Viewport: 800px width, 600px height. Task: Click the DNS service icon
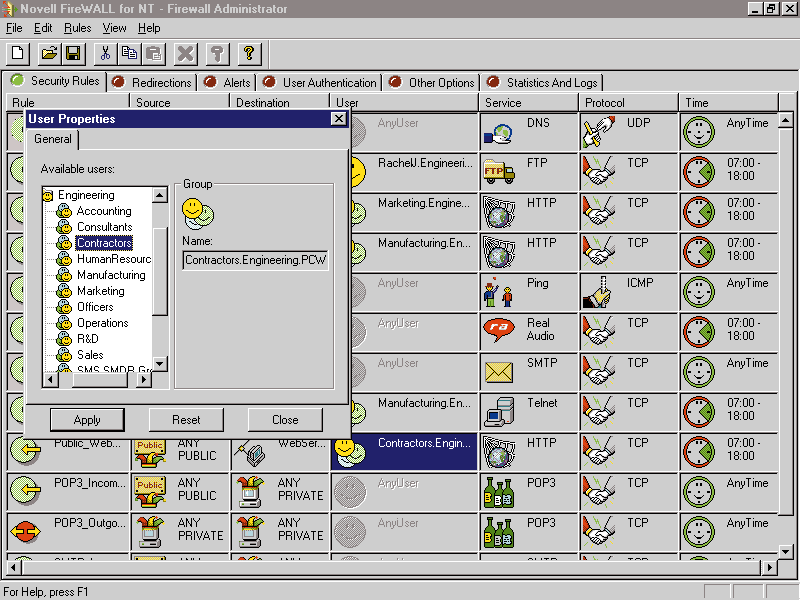point(497,134)
